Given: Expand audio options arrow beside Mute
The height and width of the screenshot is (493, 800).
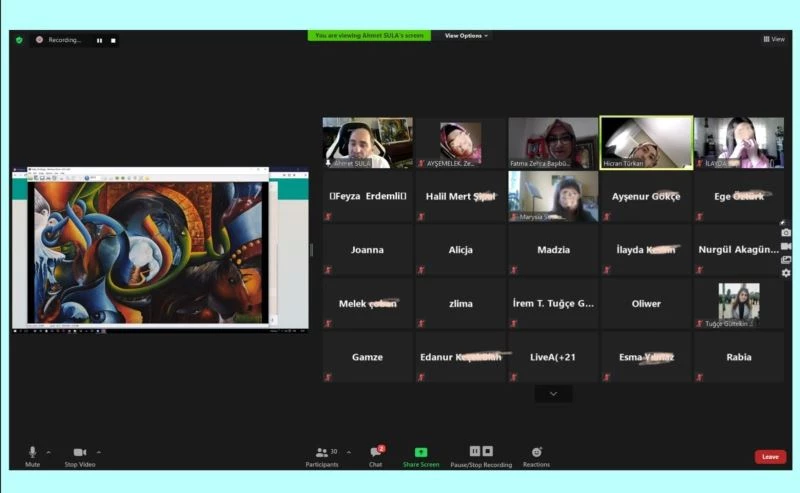Looking at the screenshot, I should tap(48, 452).
